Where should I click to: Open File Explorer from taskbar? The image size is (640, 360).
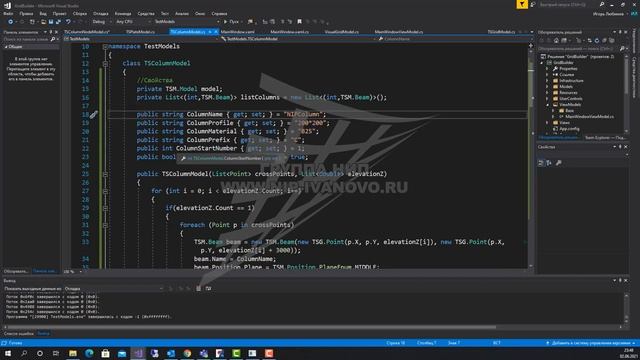(73, 353)
